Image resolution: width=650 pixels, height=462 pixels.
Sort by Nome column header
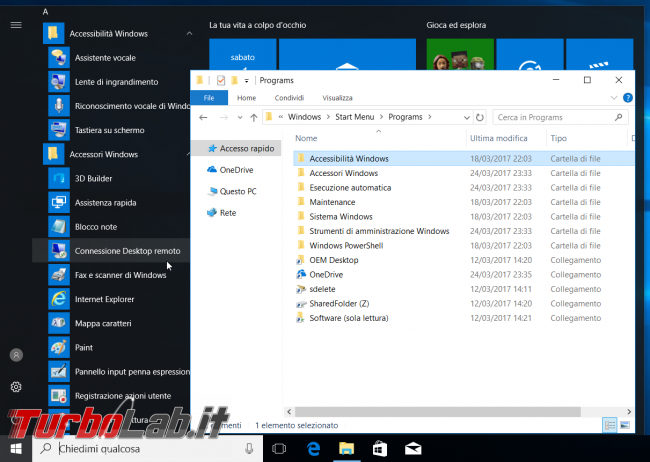pos(306,138)
